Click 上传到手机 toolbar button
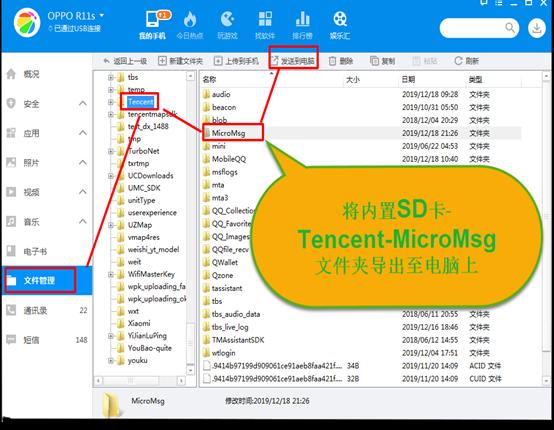 coord(236,61)
